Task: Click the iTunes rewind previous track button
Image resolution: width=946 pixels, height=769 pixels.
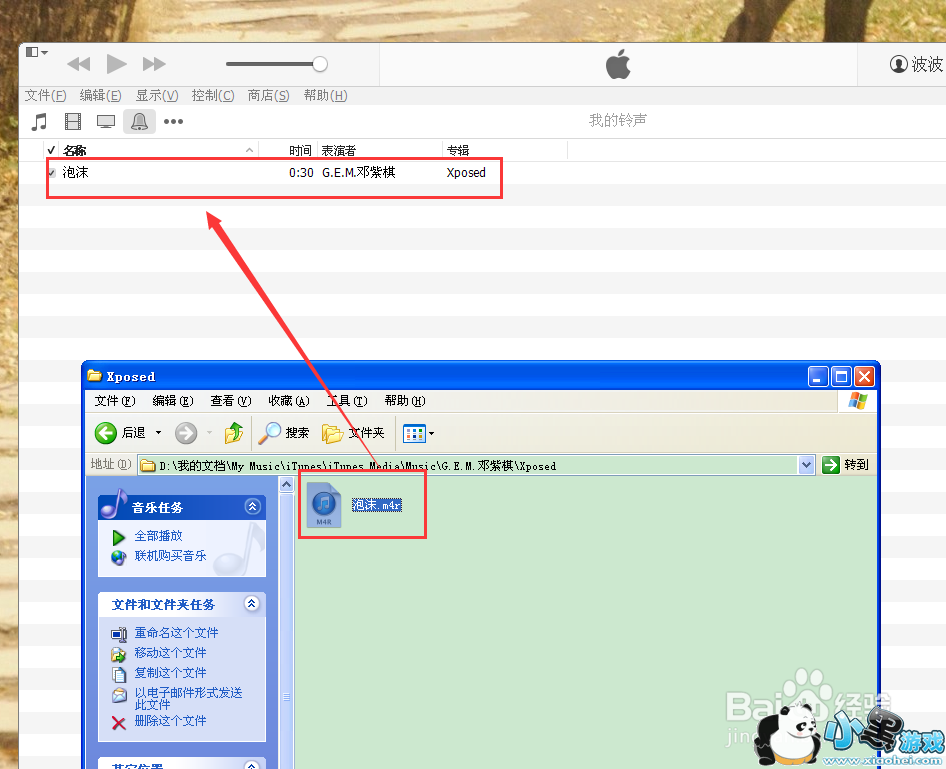Action: [x=78, y=64]
